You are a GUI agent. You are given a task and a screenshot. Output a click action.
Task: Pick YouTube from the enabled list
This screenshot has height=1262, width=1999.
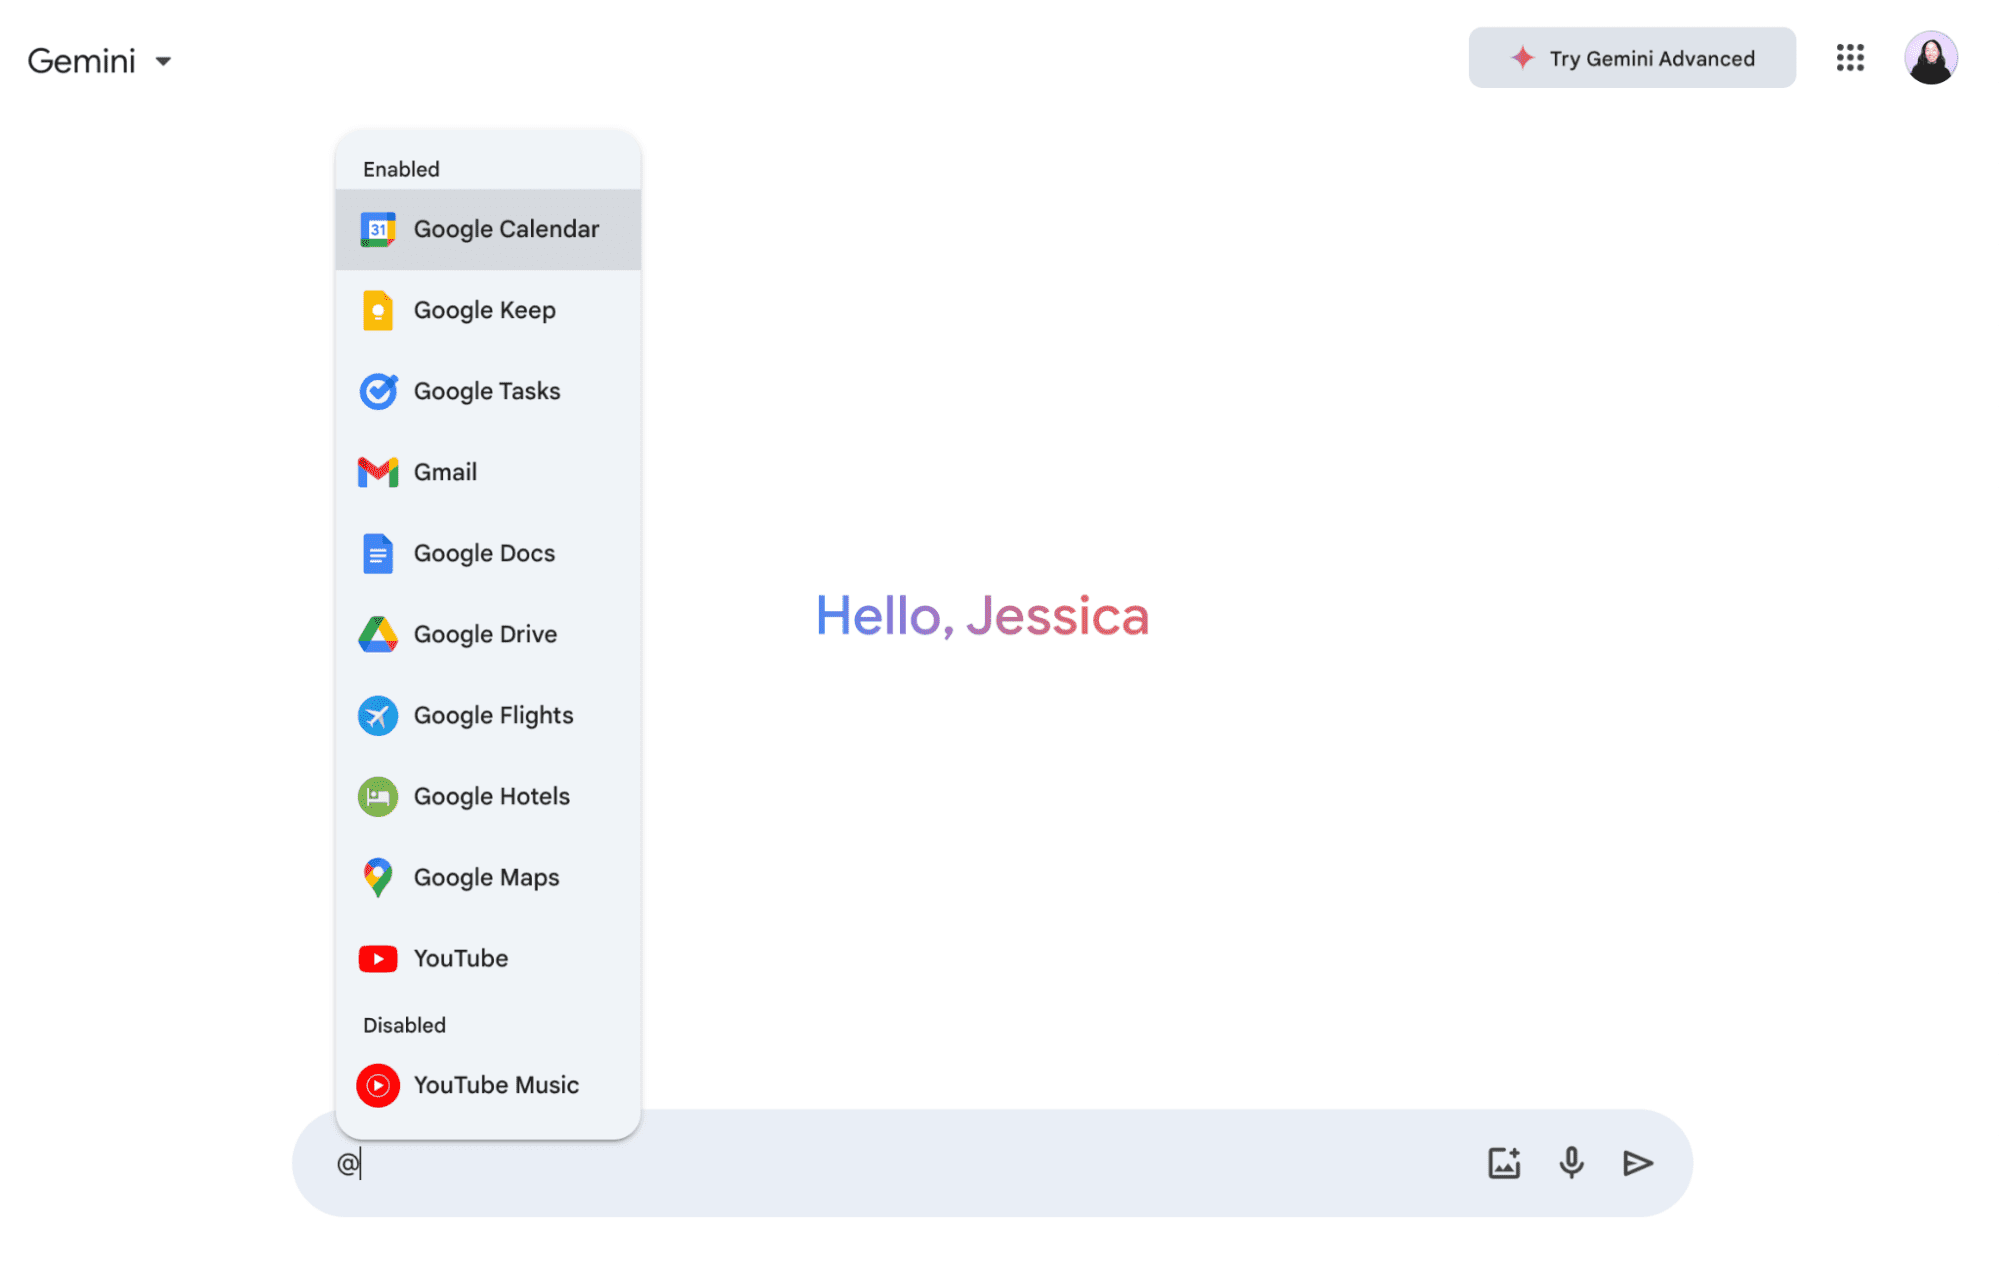pyautogui.click(x=488, y=958)
